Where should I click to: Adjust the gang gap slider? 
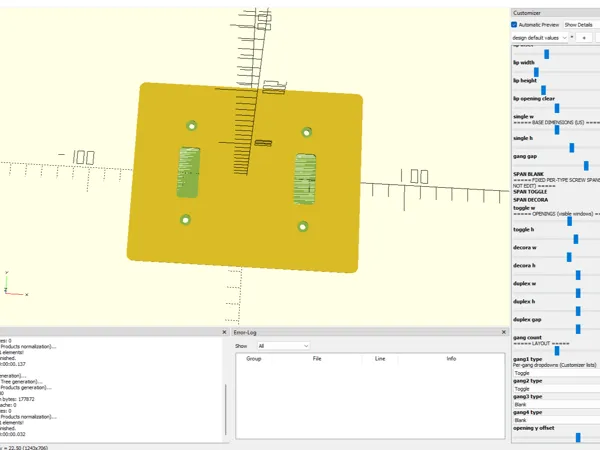click(x=586, y=166)
